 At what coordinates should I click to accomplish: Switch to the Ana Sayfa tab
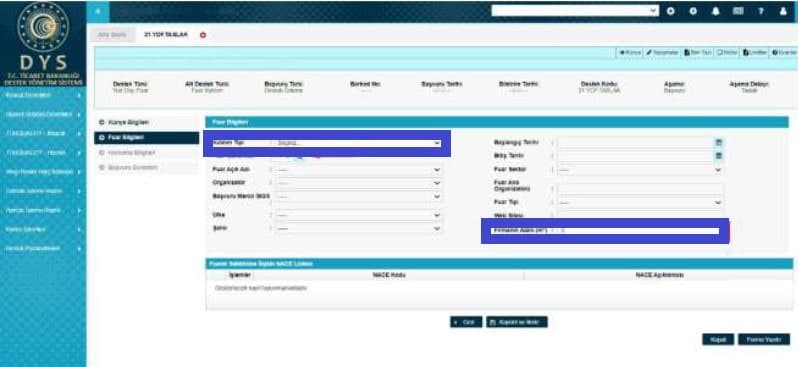tap(112, 35)
